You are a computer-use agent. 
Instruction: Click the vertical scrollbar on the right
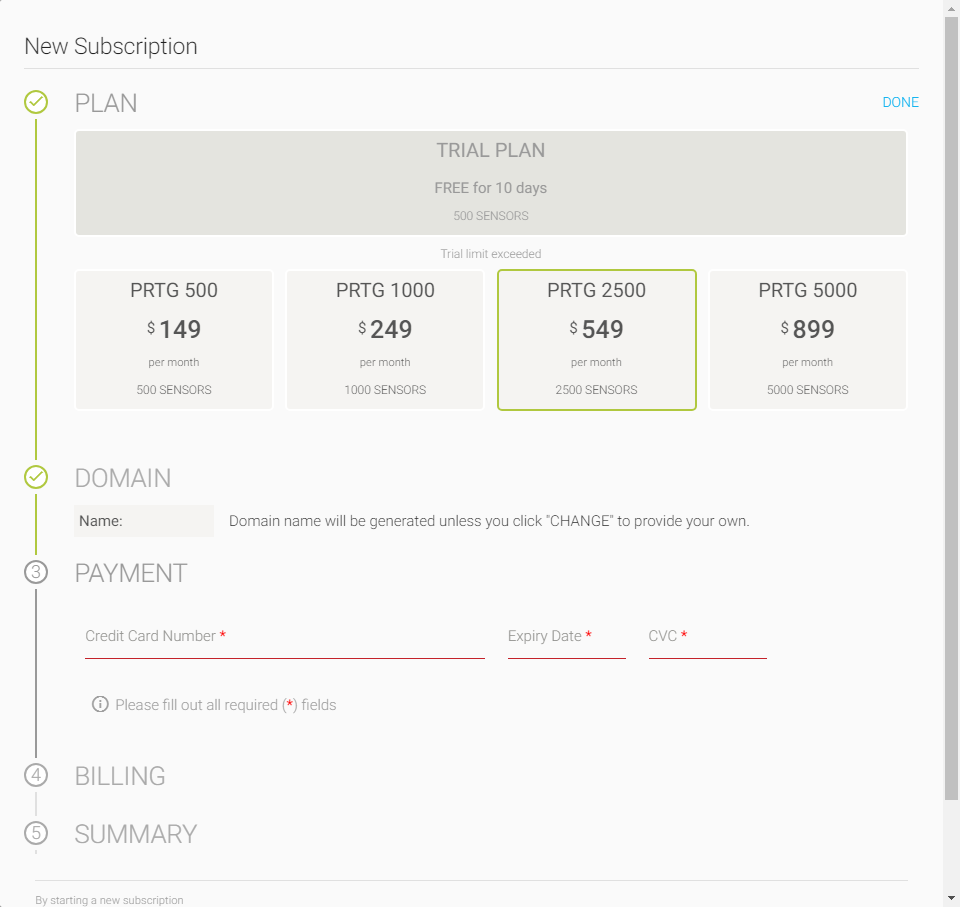tap(951, 400)
